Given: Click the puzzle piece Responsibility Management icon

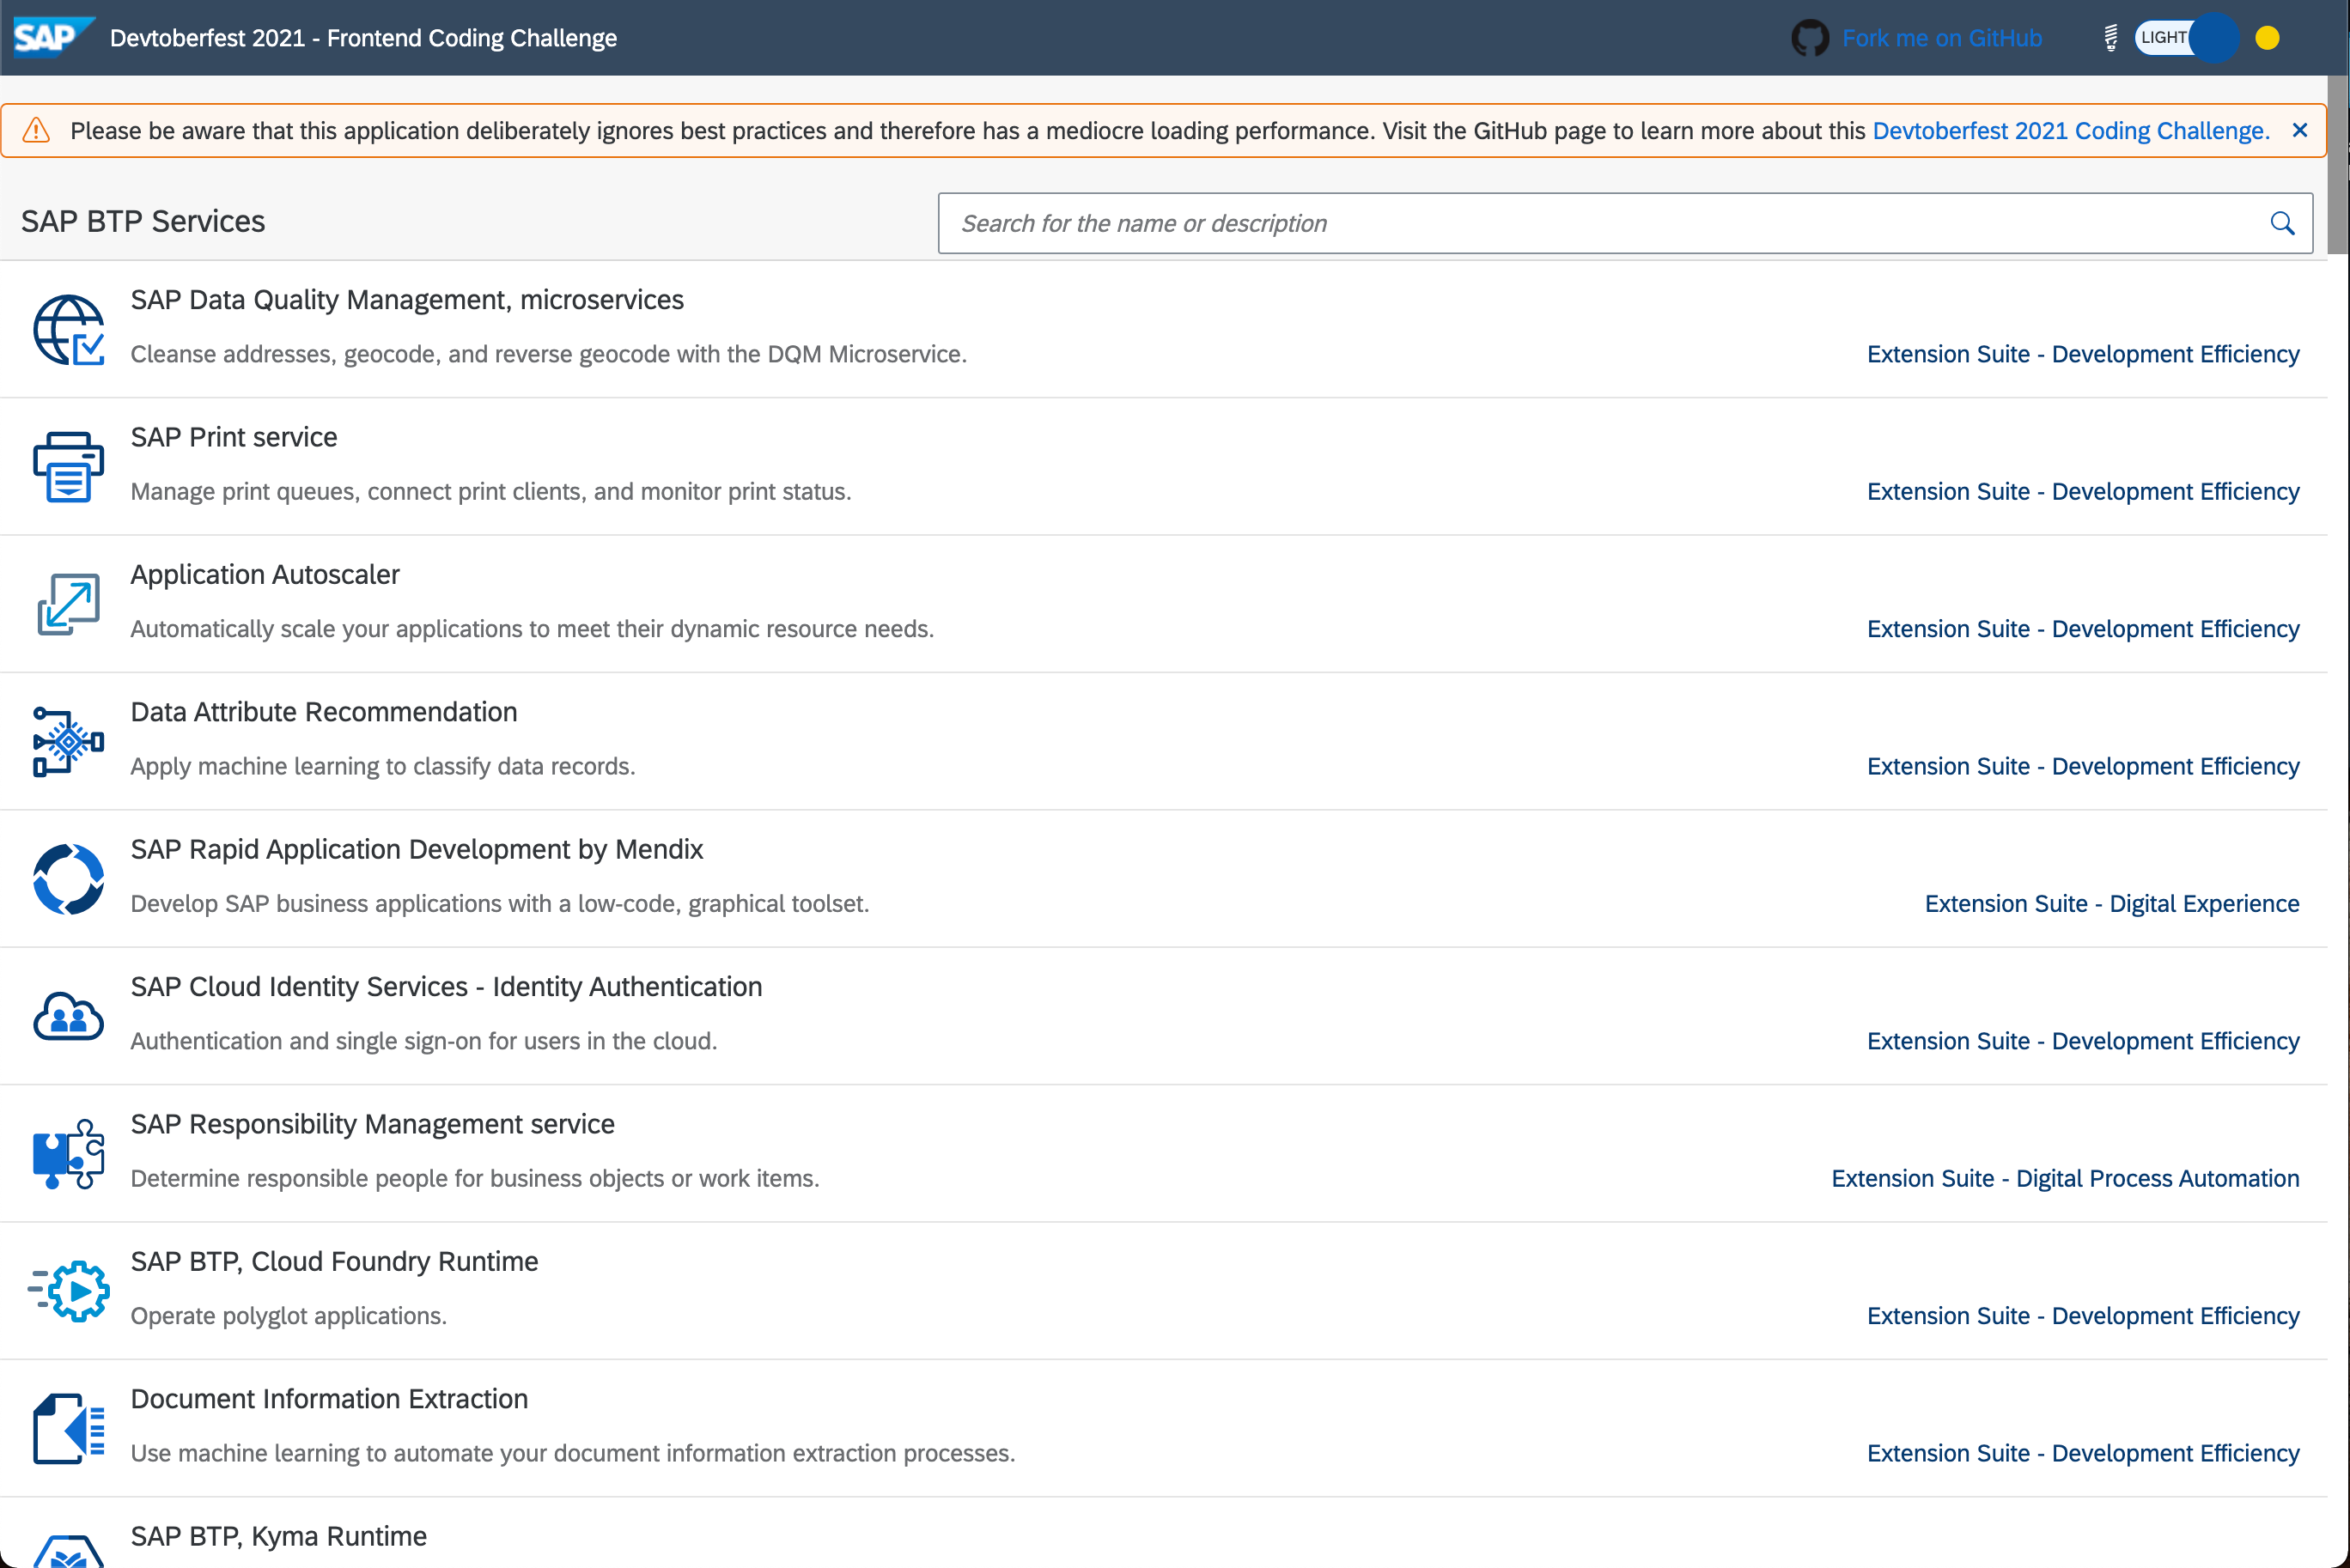Looking at the screenshot, I should click(x=68, y=1153).
